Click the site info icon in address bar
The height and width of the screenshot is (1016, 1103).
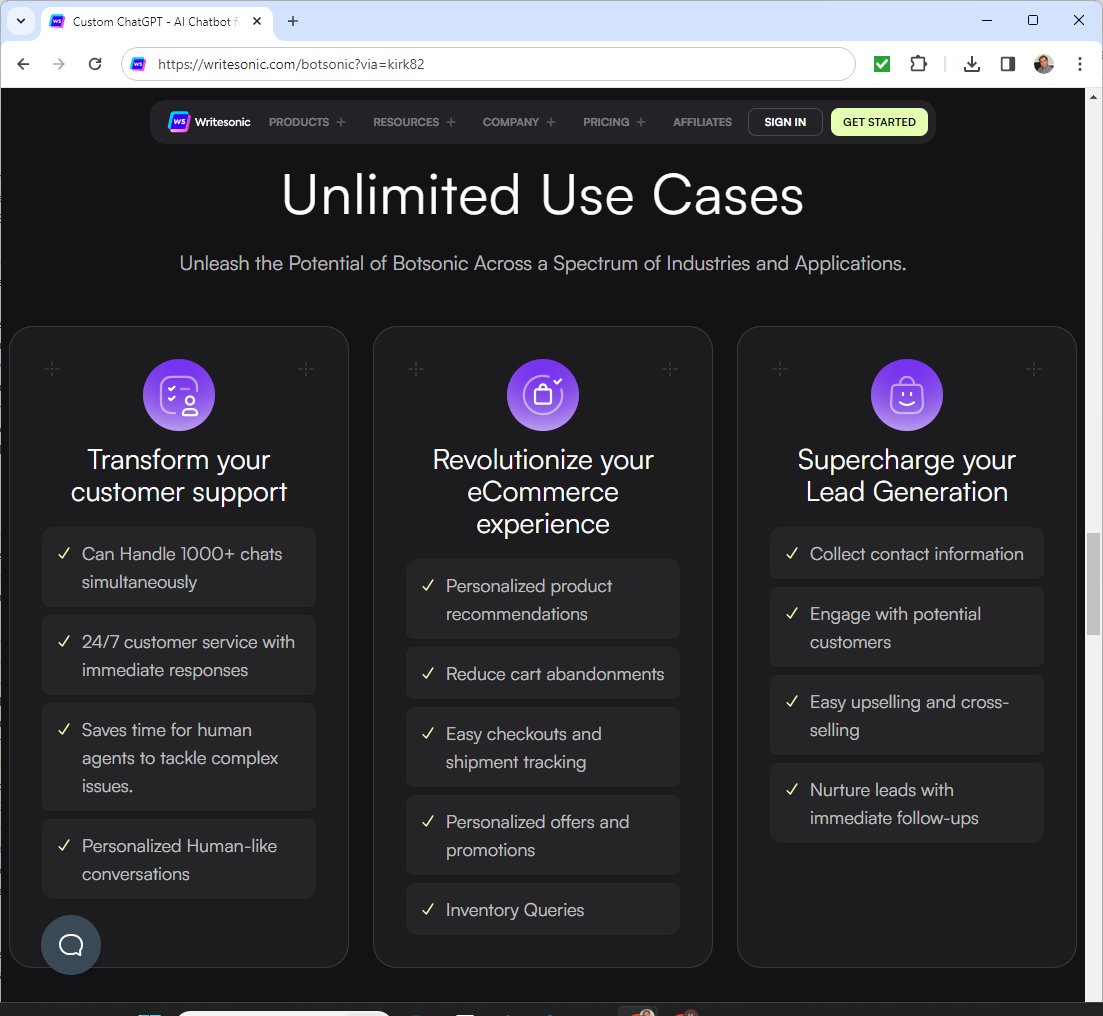pos(139,64)
